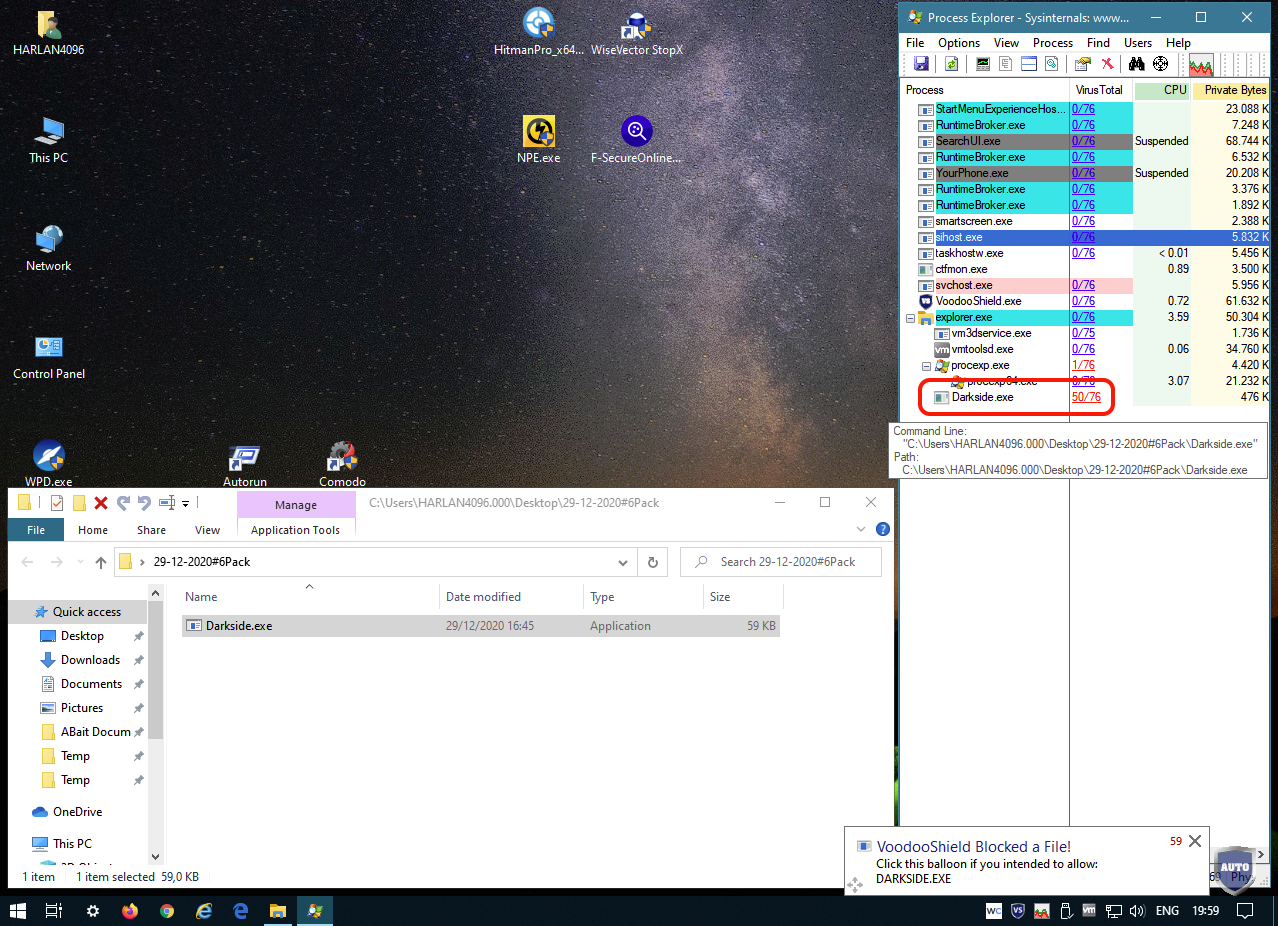Image resolution: width=1278 pixels, height=926 pixels.
Task: Open the Users menu in Process Explorer
Action: tap(1138, 43)
